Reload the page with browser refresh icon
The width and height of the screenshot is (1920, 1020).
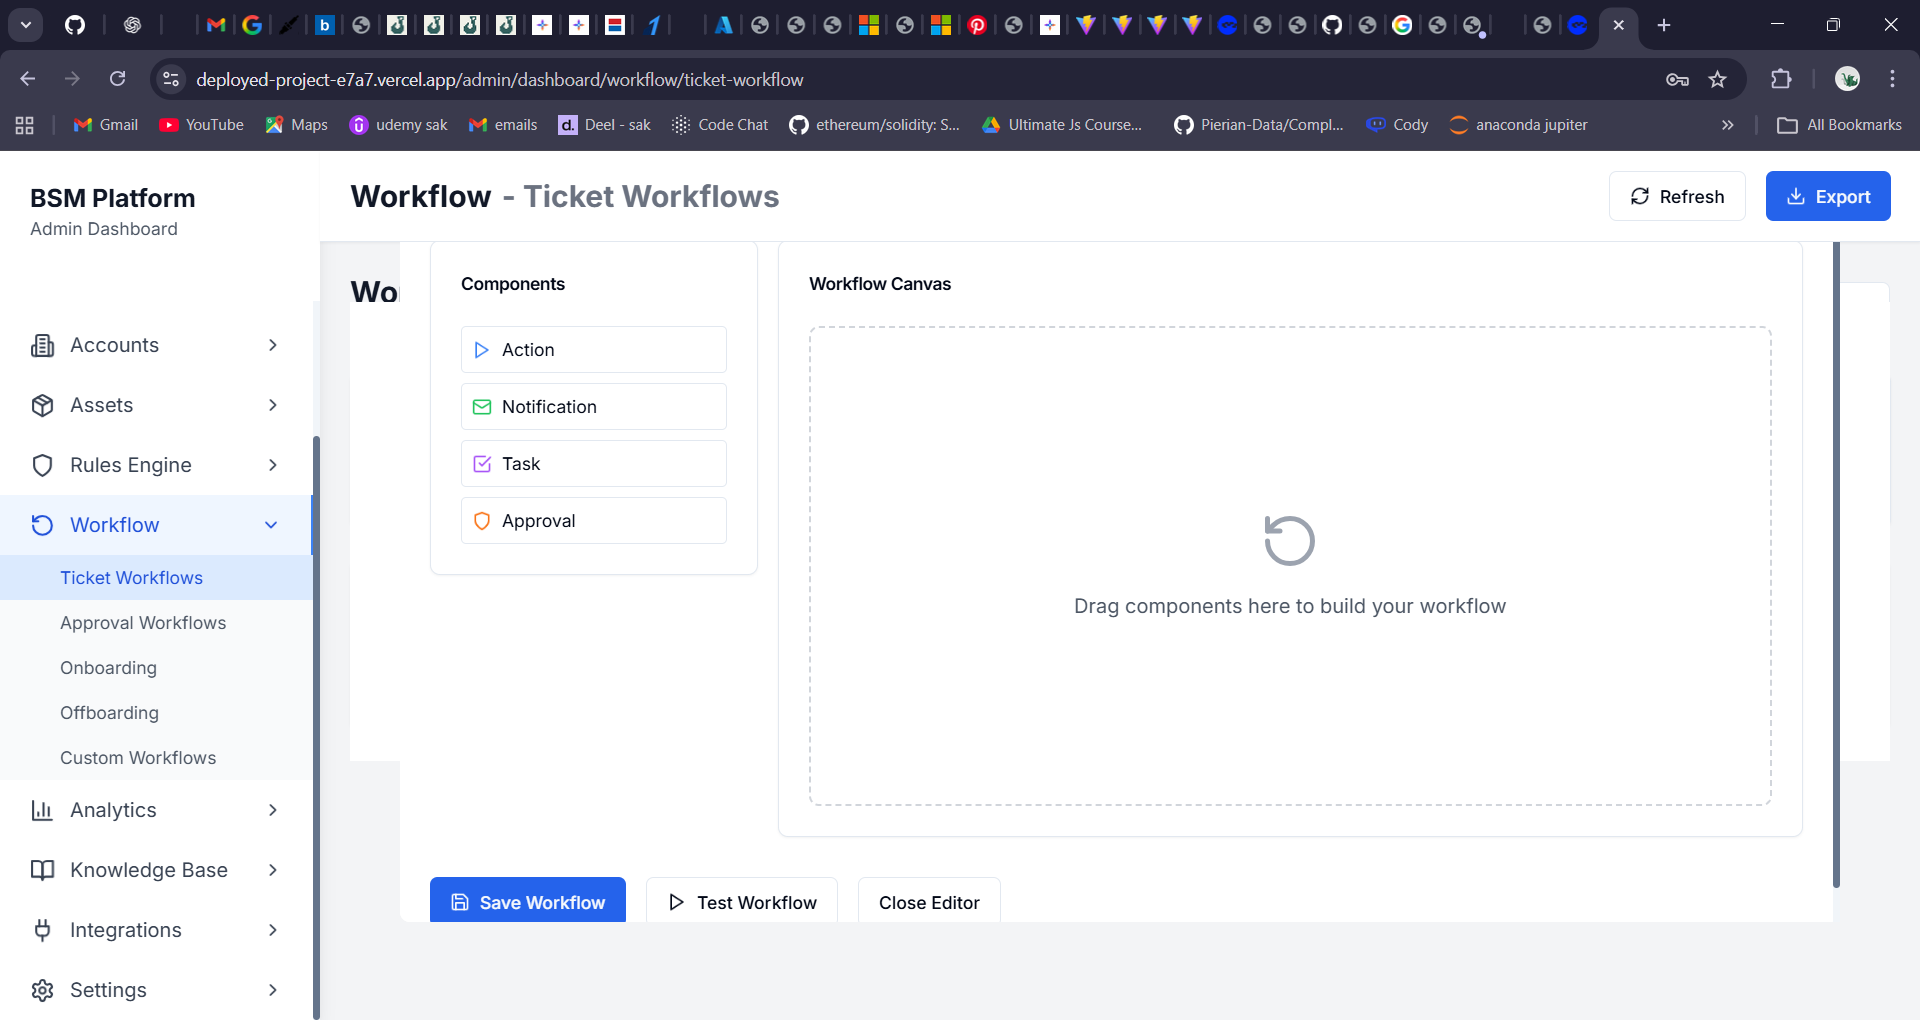(117, 79)
